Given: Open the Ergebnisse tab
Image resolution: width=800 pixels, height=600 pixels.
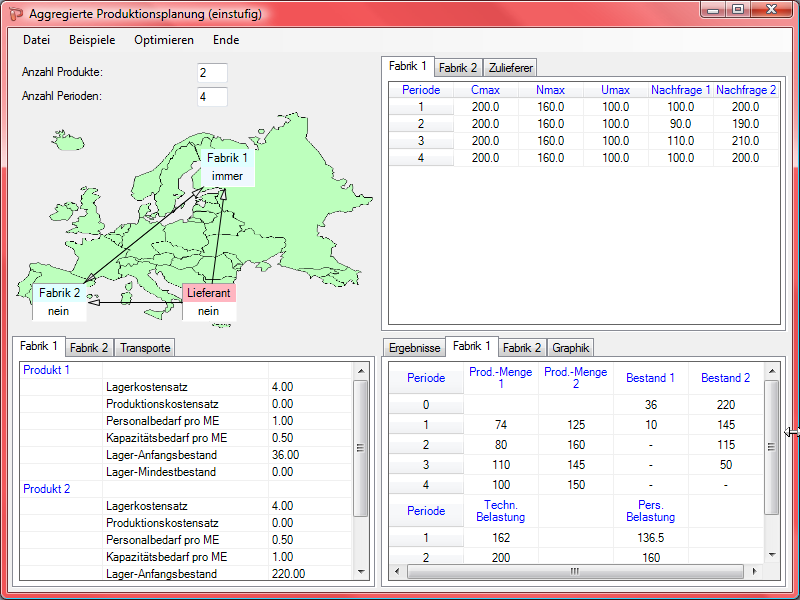Looking at the screenshot, I should (414, 348).
